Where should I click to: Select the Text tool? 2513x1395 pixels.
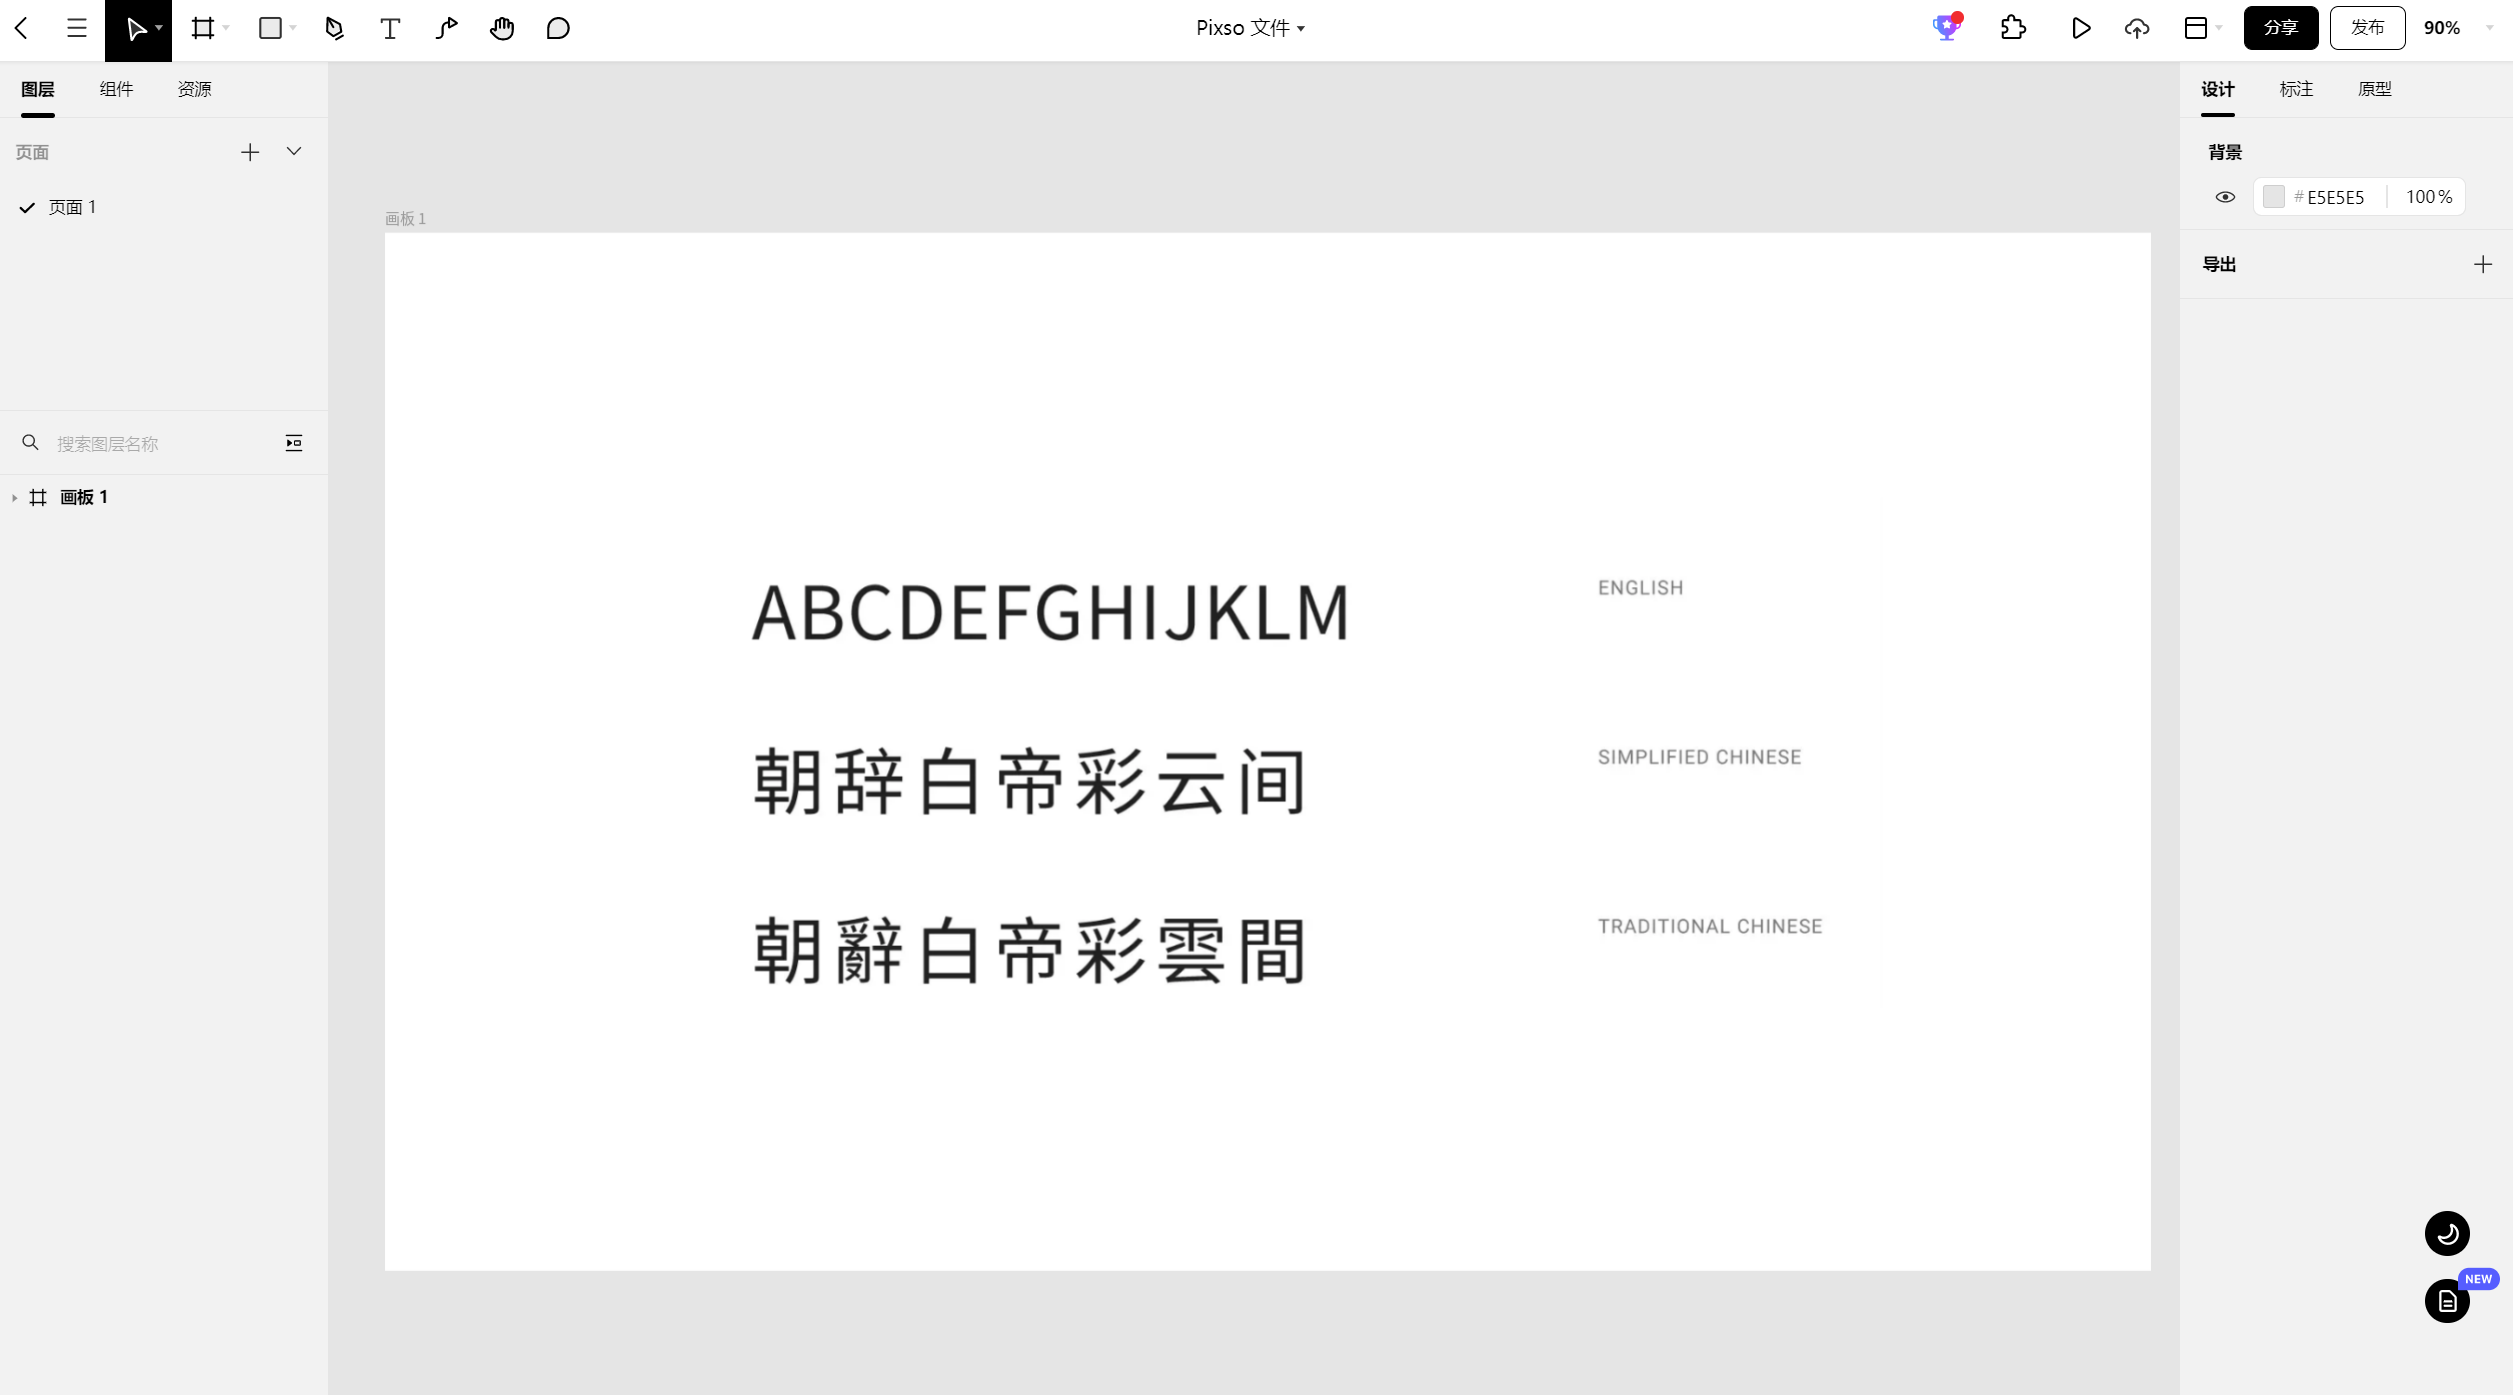click(390, 29)
